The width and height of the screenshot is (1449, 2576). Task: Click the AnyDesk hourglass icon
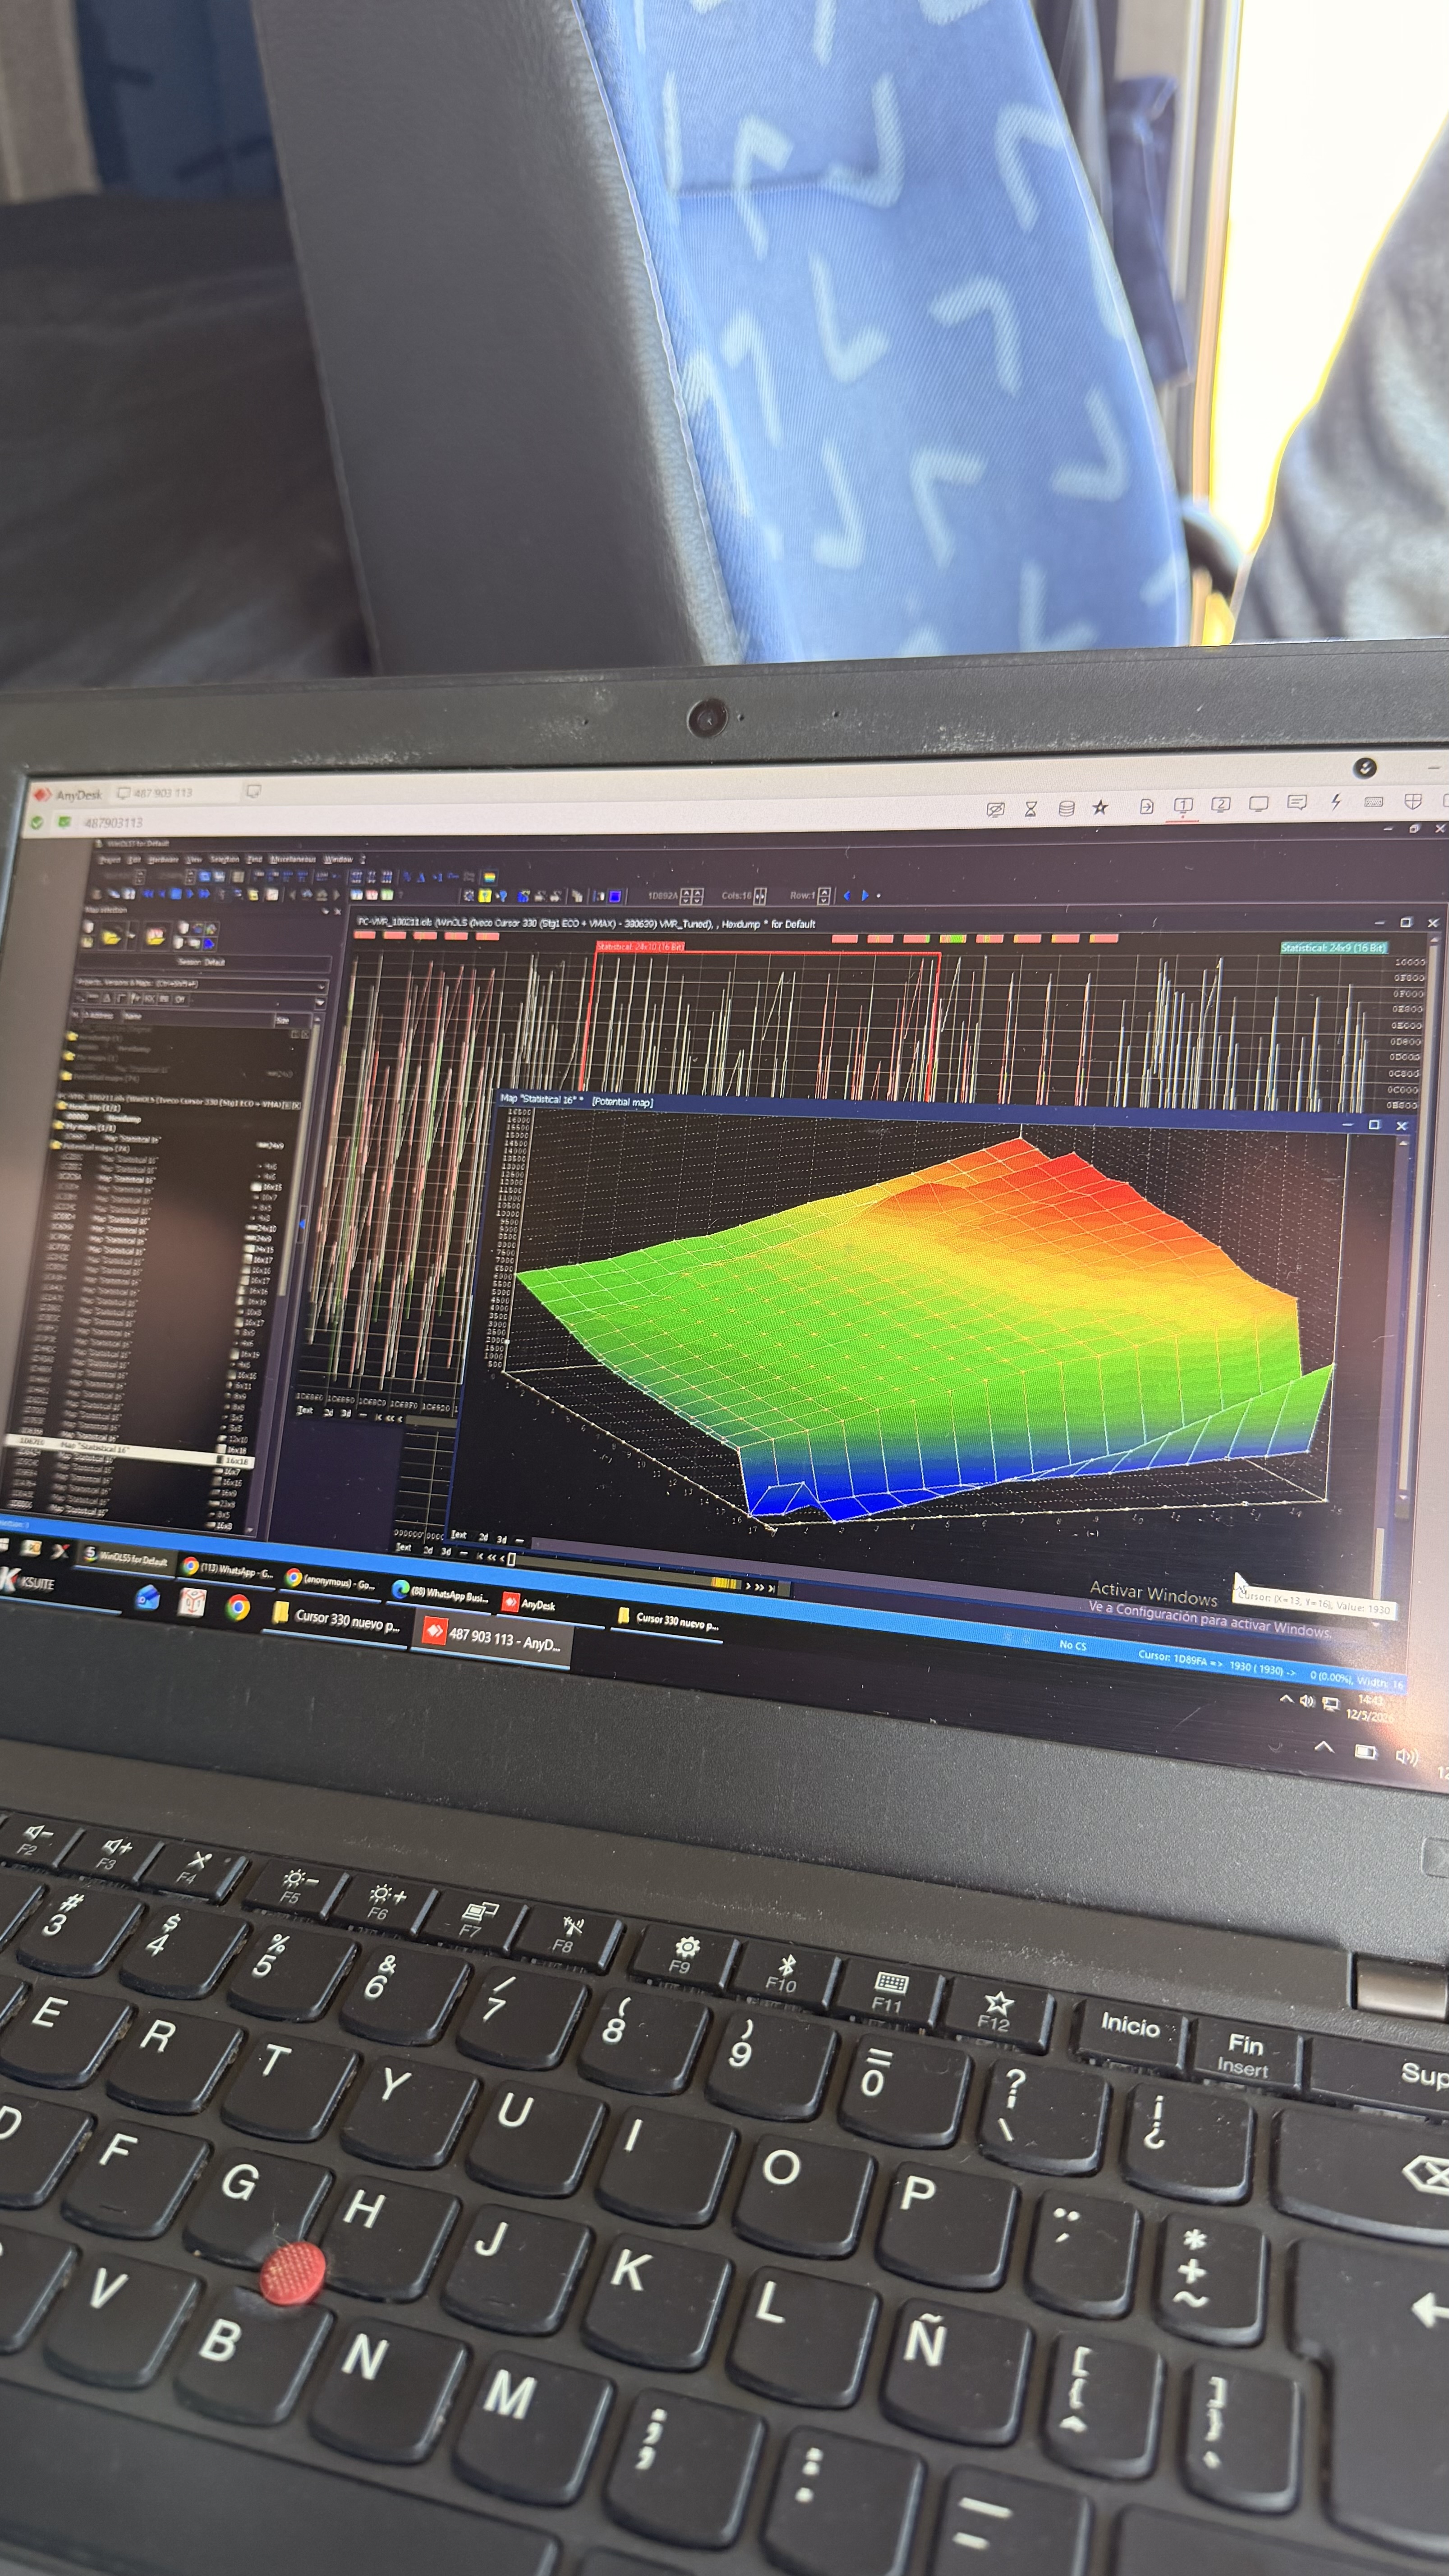coord(1030,809)
